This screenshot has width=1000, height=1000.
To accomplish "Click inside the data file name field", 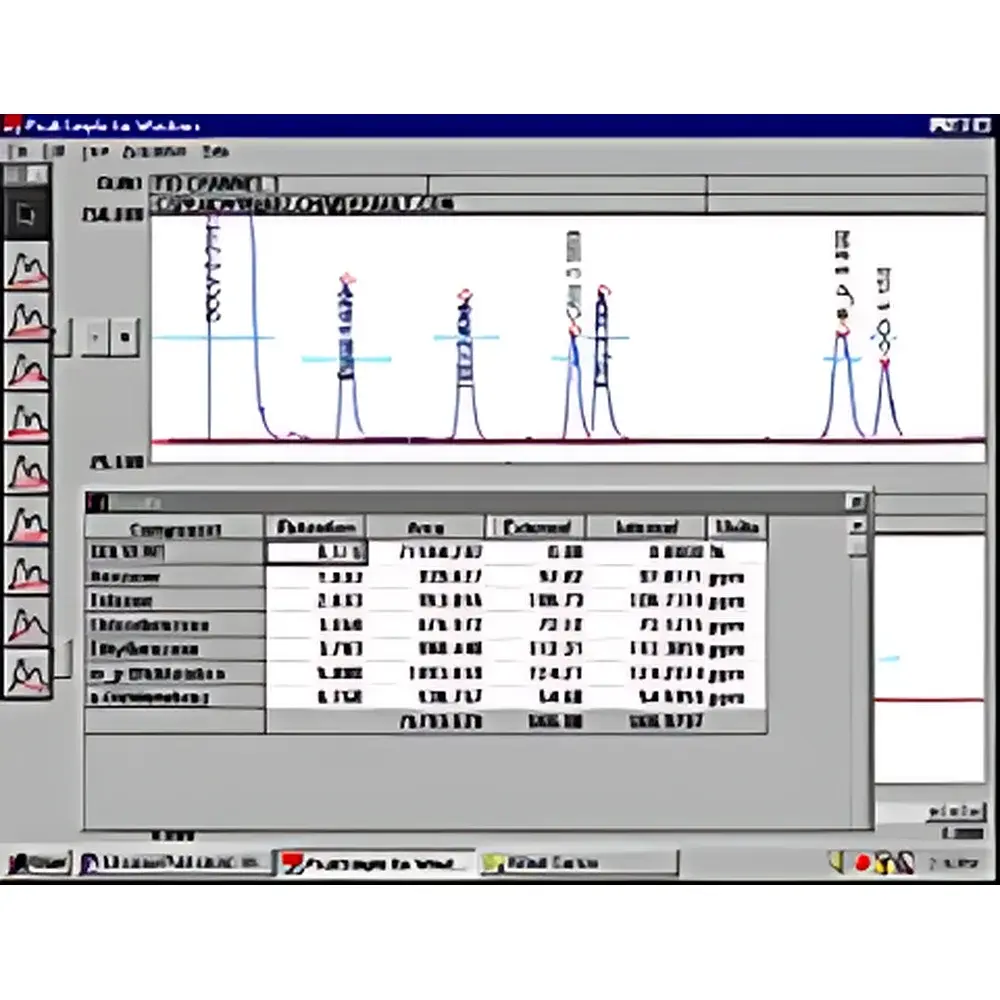I will click(300, 201).
